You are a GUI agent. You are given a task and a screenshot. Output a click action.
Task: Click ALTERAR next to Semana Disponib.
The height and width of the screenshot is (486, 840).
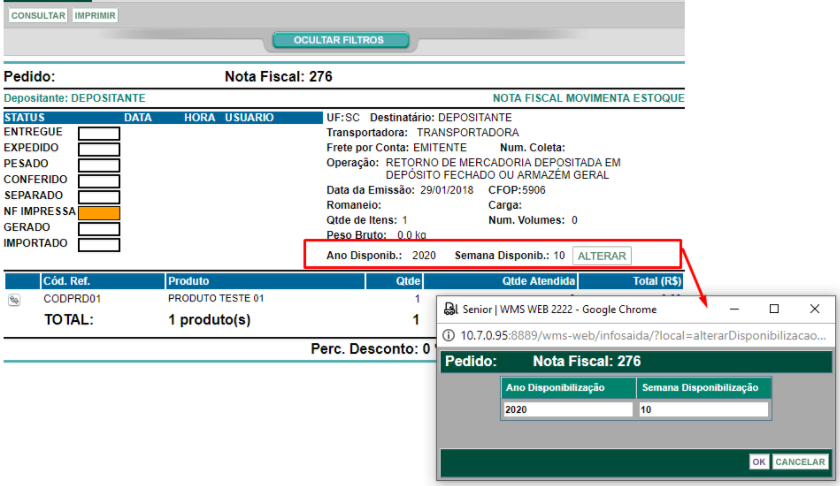[602, 256]
